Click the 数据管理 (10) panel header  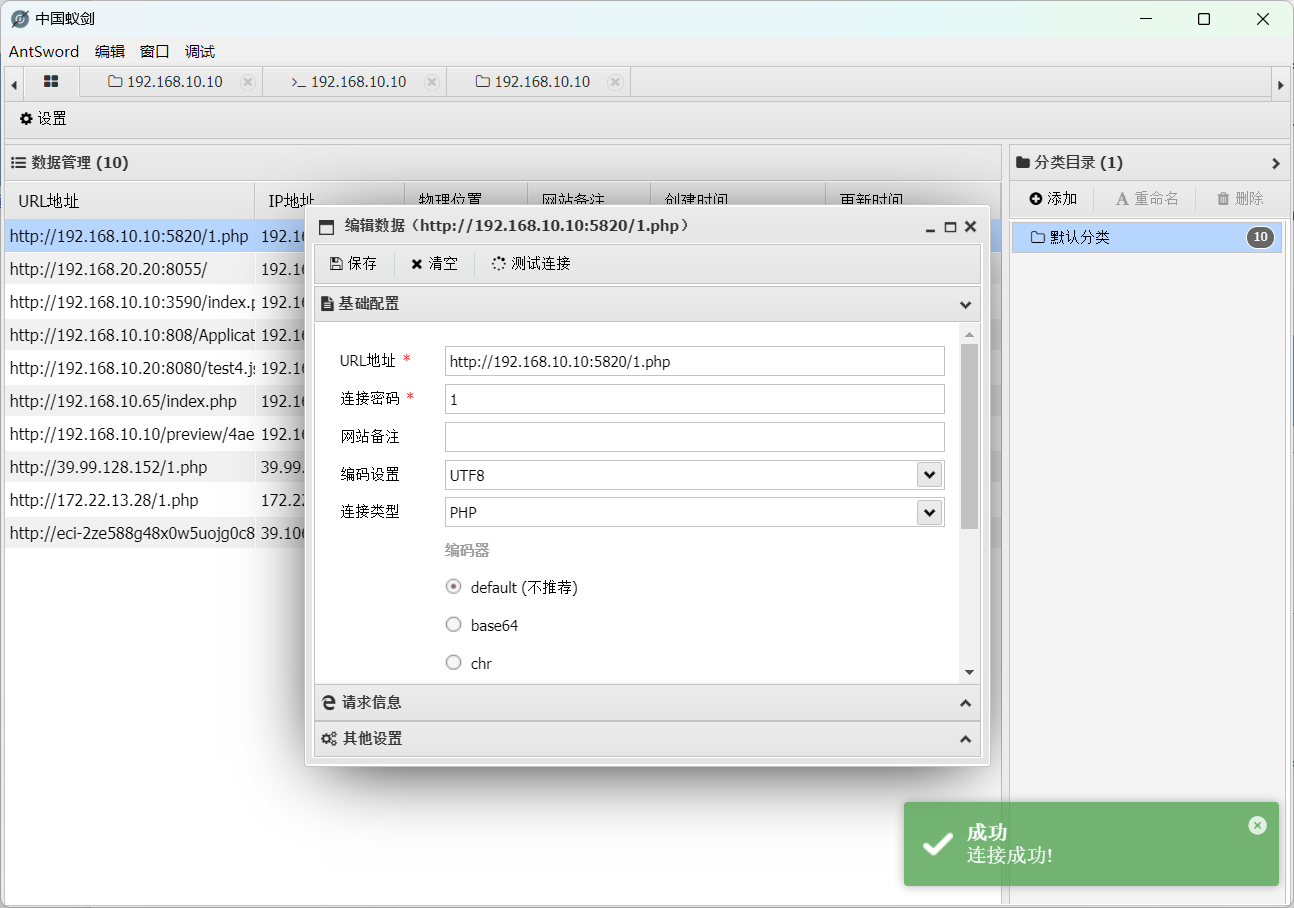coord(502,163)
